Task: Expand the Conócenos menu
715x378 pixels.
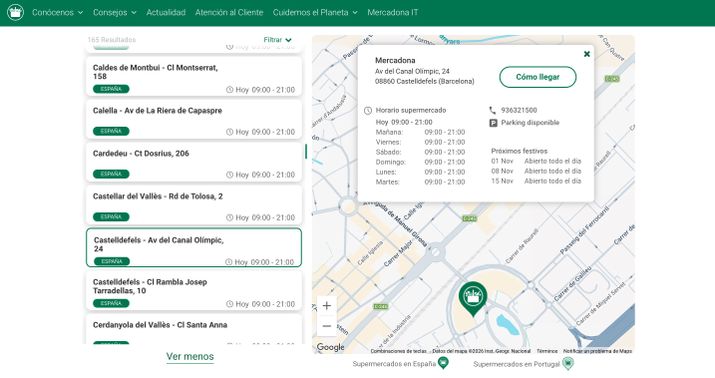Action: (x=57, y=12)
